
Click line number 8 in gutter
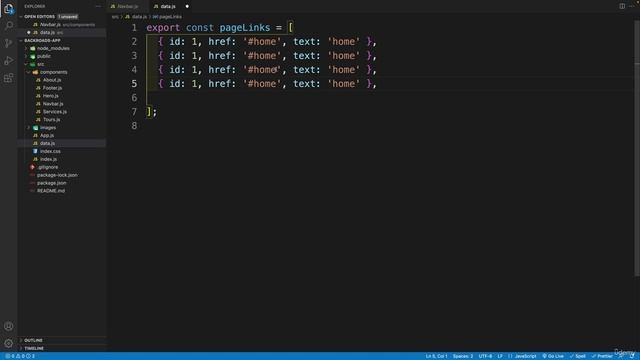(134, 126)
